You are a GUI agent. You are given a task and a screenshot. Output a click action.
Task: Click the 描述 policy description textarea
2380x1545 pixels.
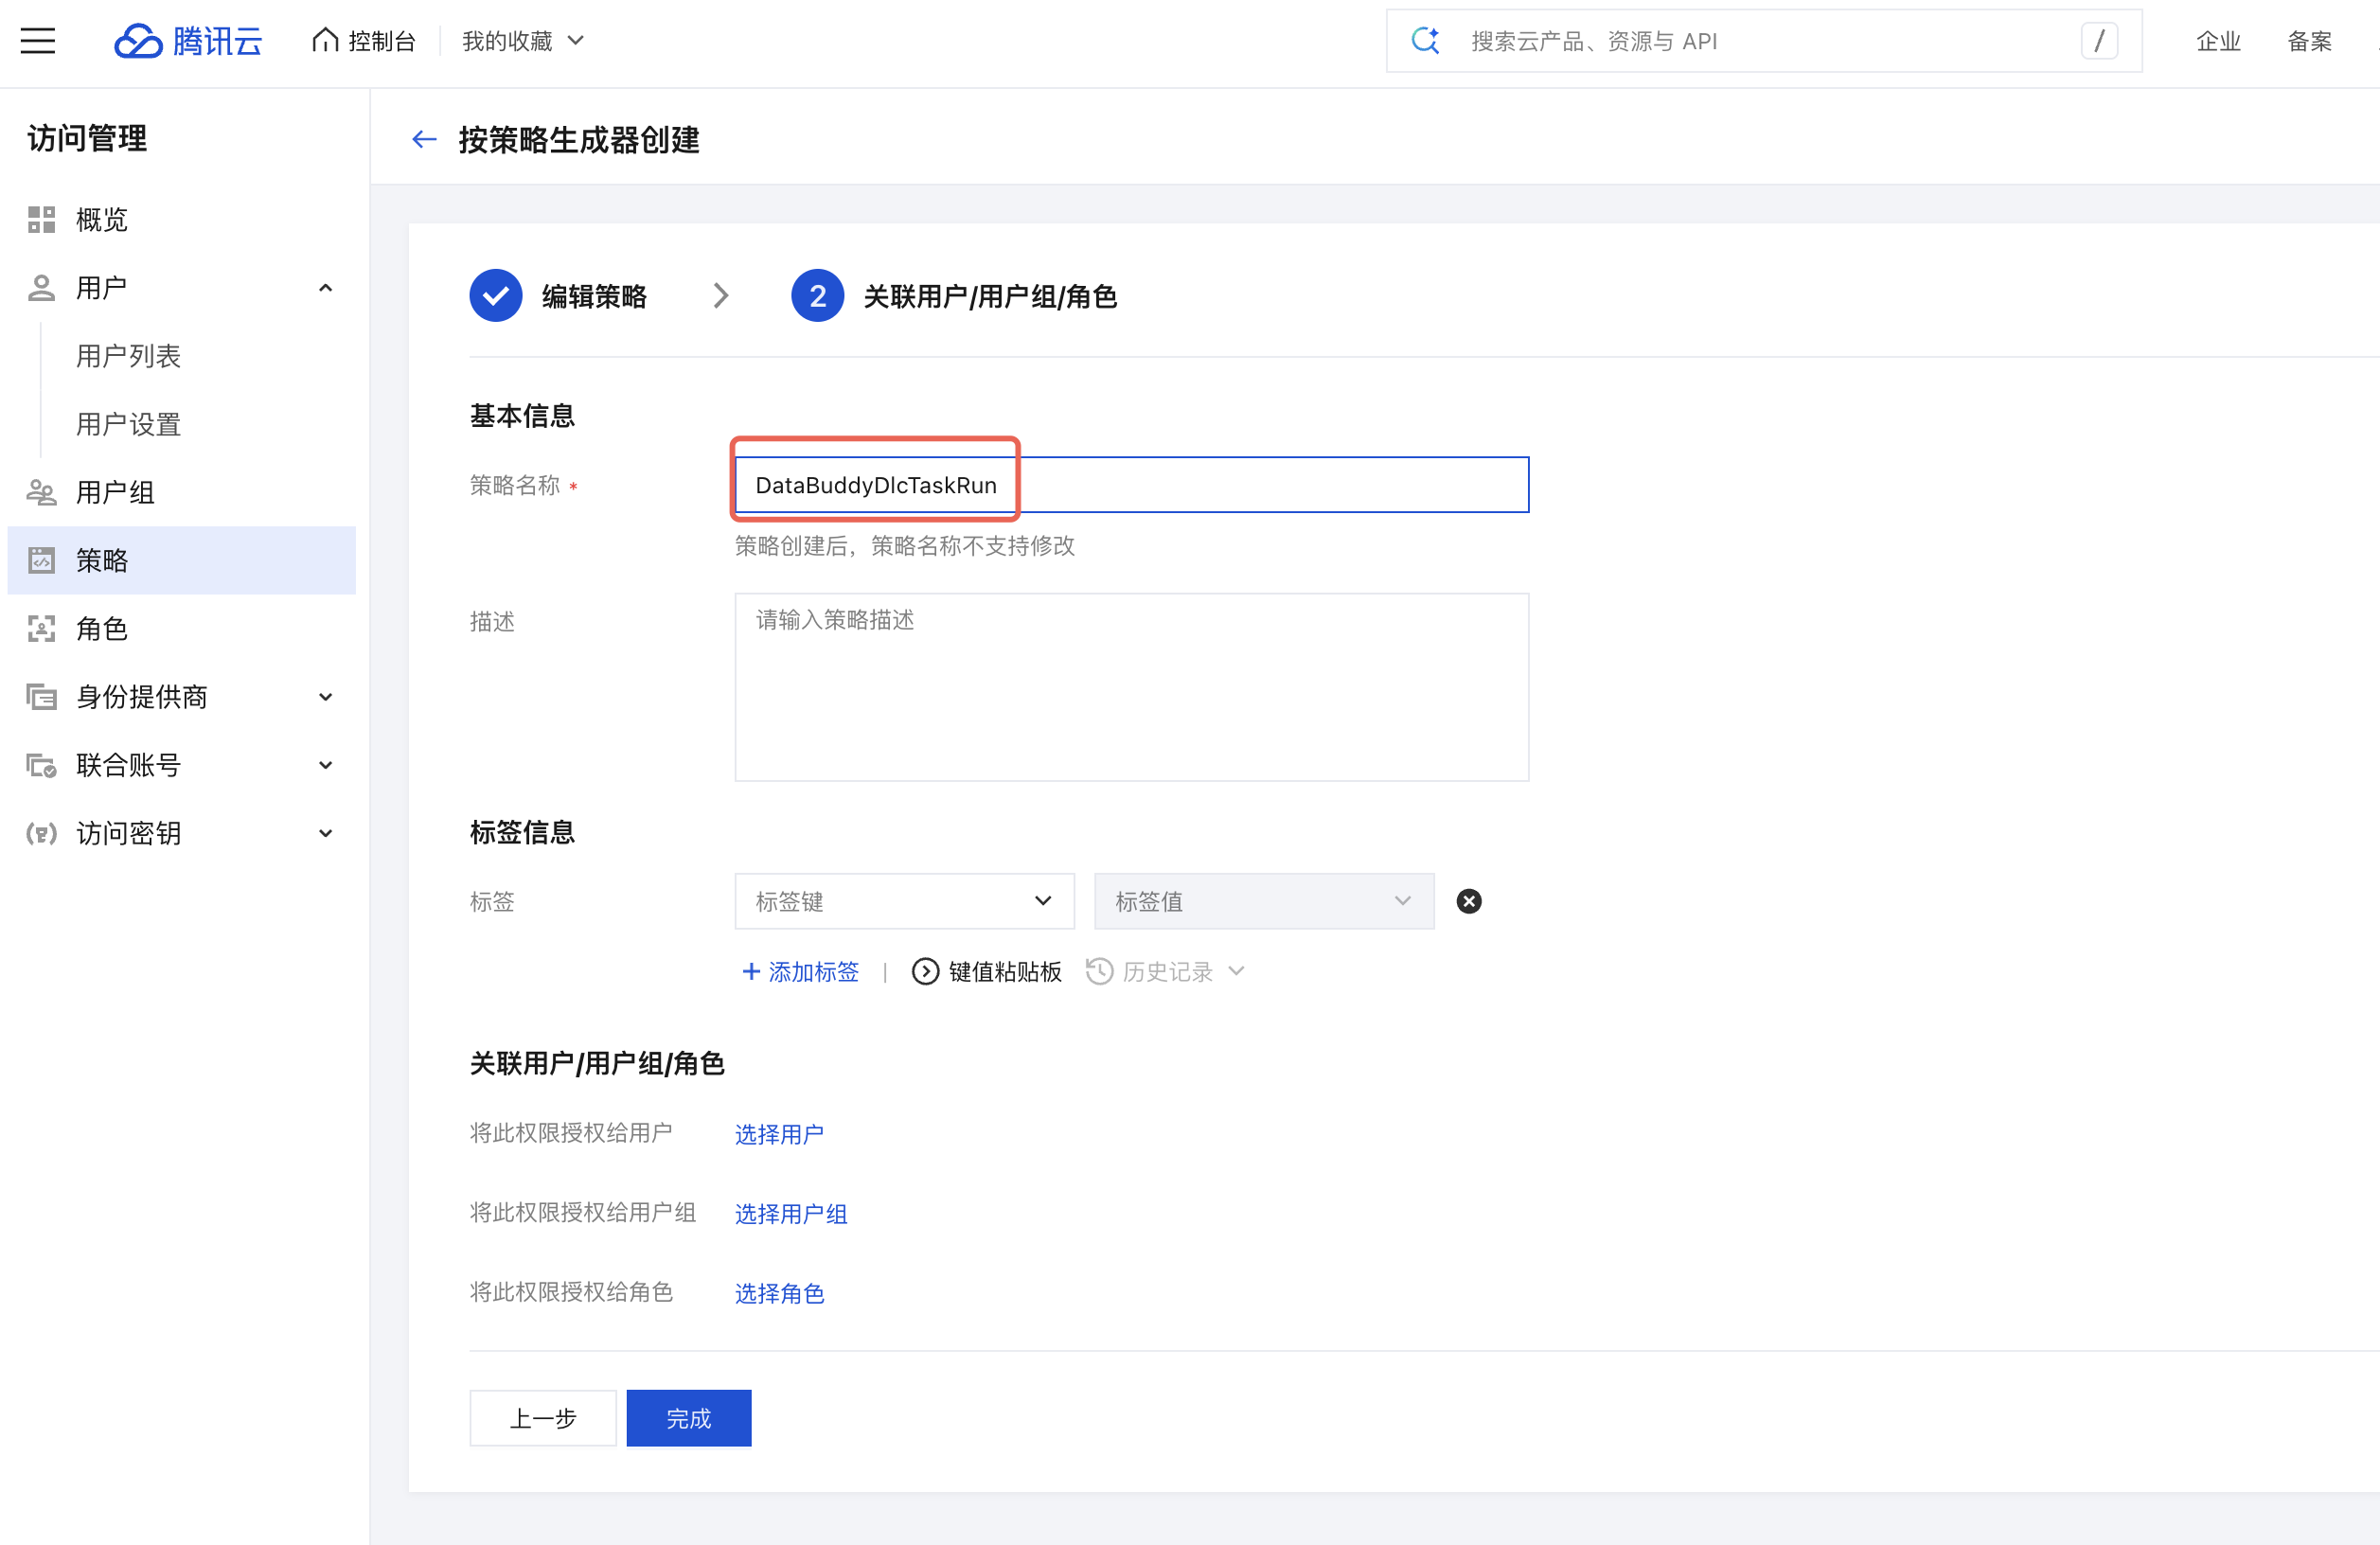coord(1131,687)
